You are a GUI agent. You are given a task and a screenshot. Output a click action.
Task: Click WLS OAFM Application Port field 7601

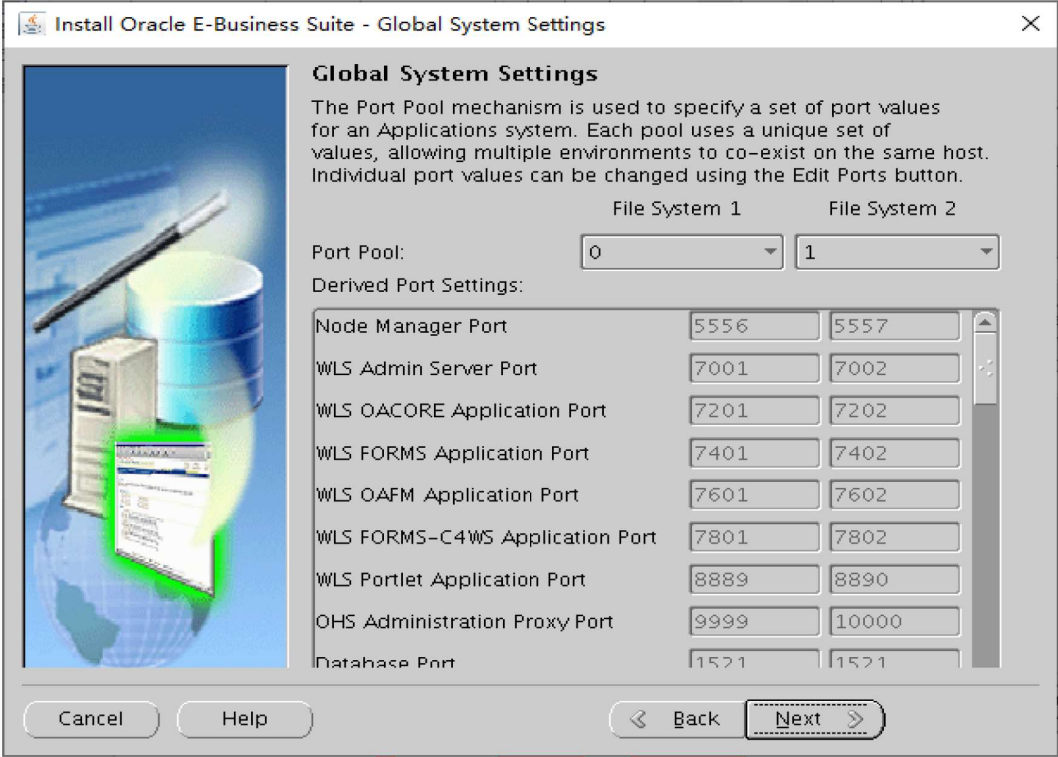754,495
